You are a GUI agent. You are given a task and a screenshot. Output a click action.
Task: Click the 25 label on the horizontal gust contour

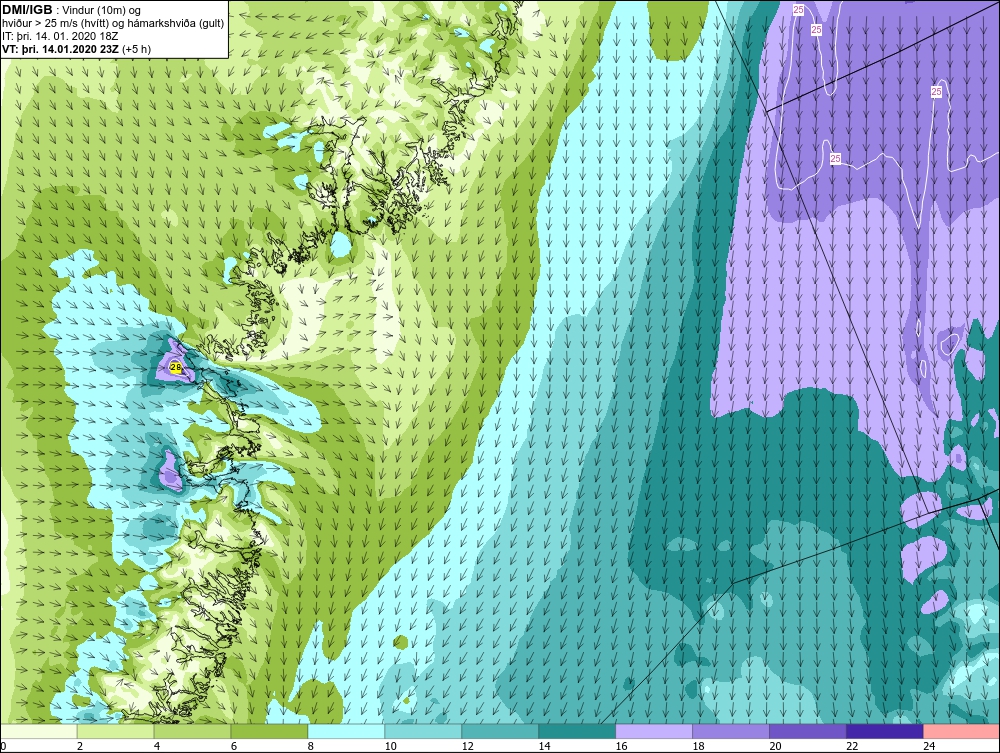point(835,159)
